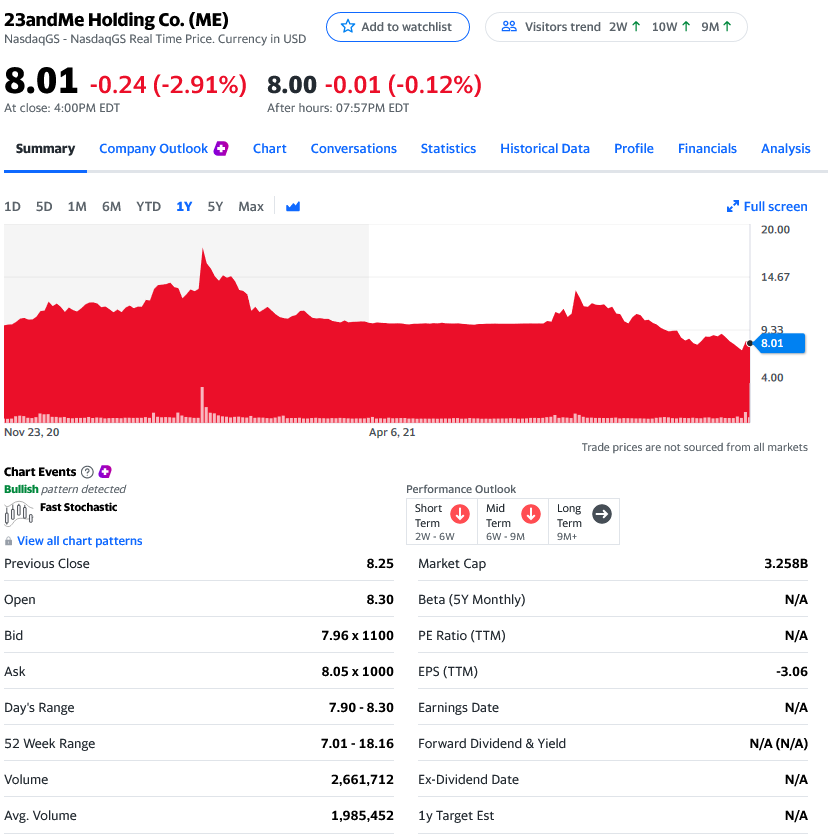This screenshot has height=836, width=828.
Task: Click the after hours price 8.00
Action: 292,85
